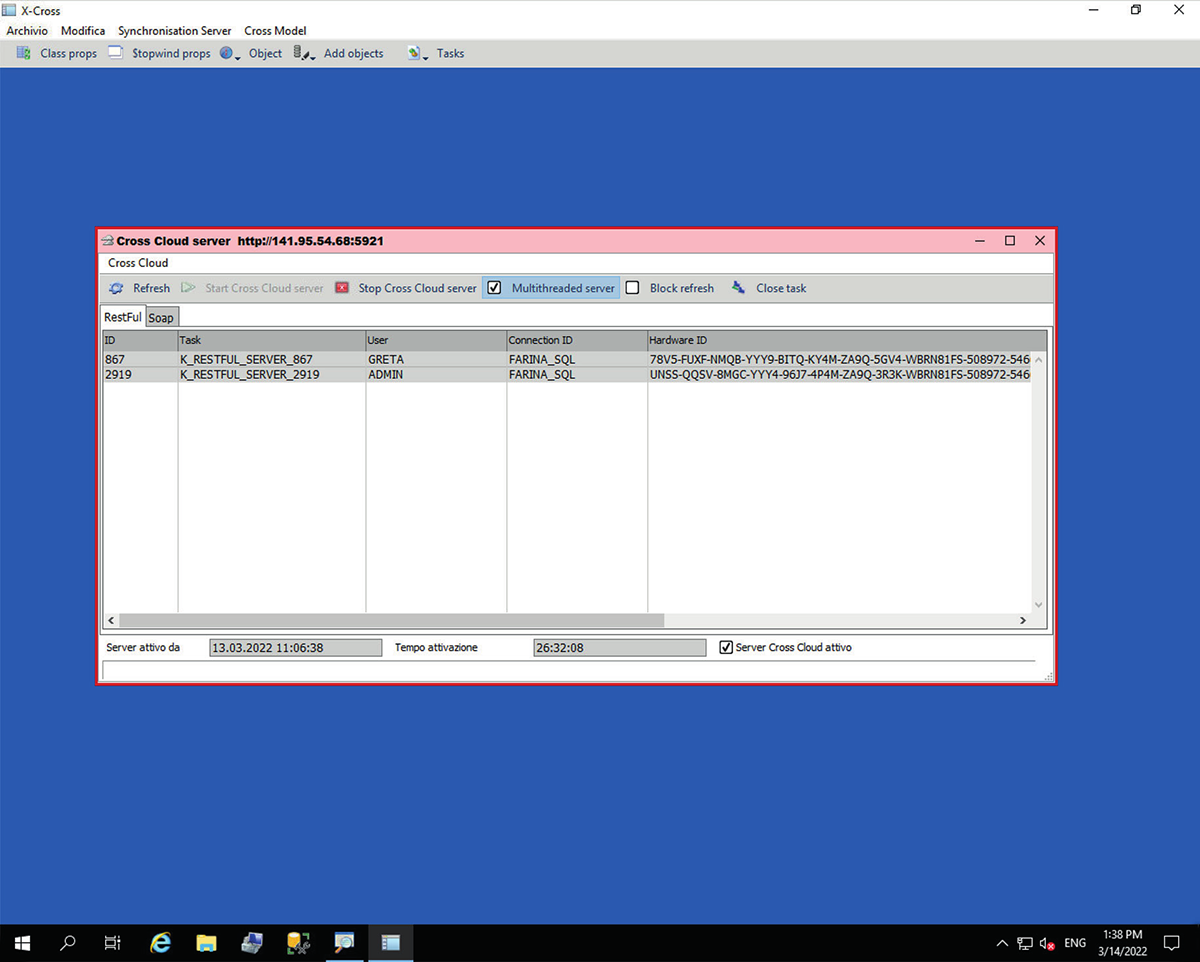Click the taskbar app icon right of File Explorer
This screenshot has width=1200, height=962.
point(252,942)
